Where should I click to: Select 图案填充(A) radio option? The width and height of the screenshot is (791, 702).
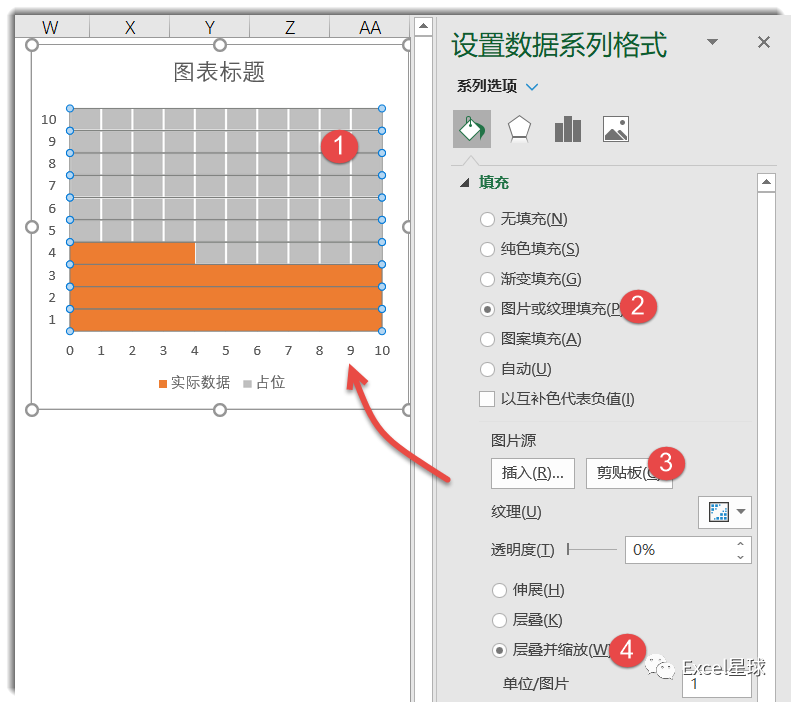487,339
